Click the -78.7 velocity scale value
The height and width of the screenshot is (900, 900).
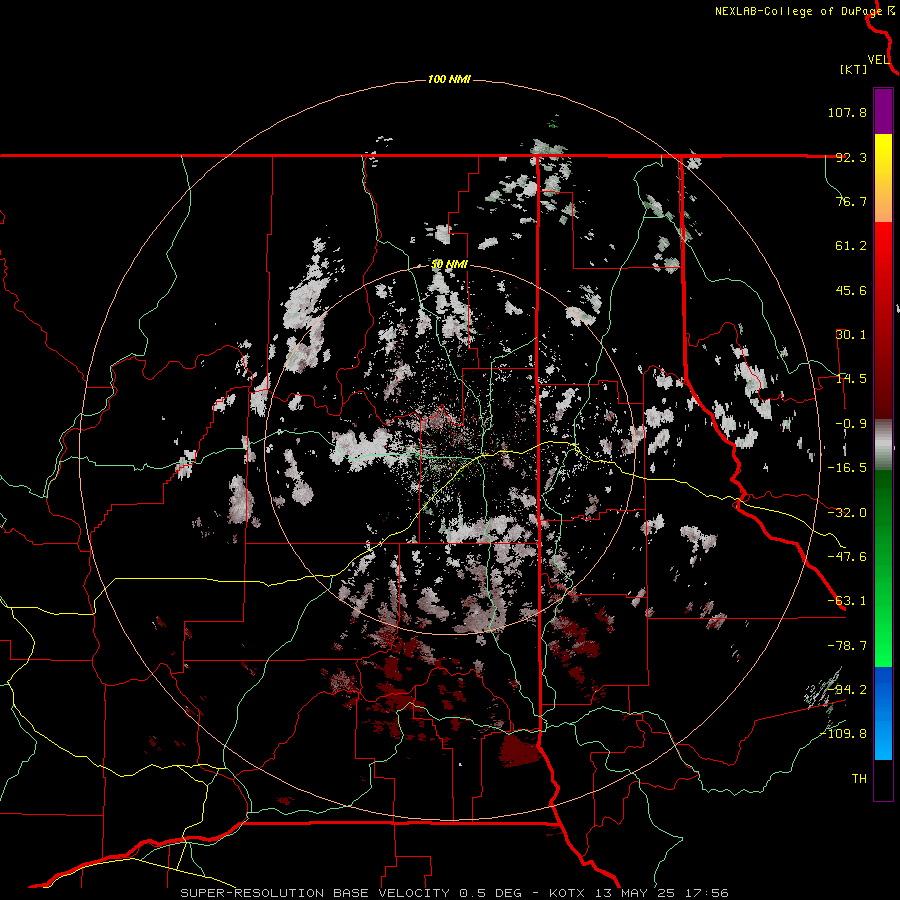(847, 646)
